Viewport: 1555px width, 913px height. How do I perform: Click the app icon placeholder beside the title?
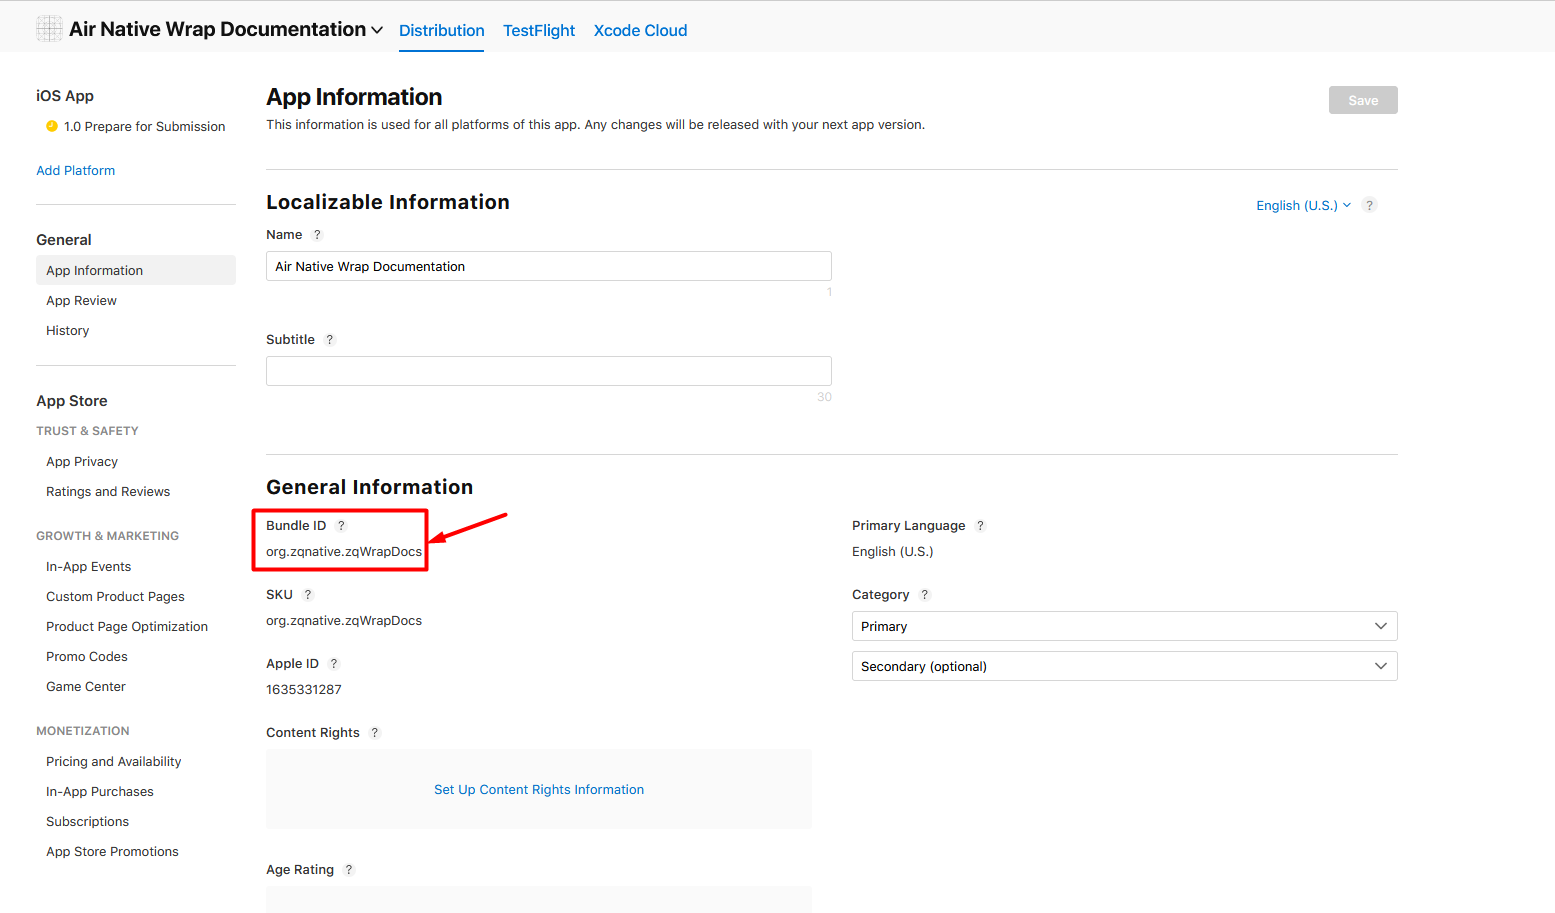[49, 29]
